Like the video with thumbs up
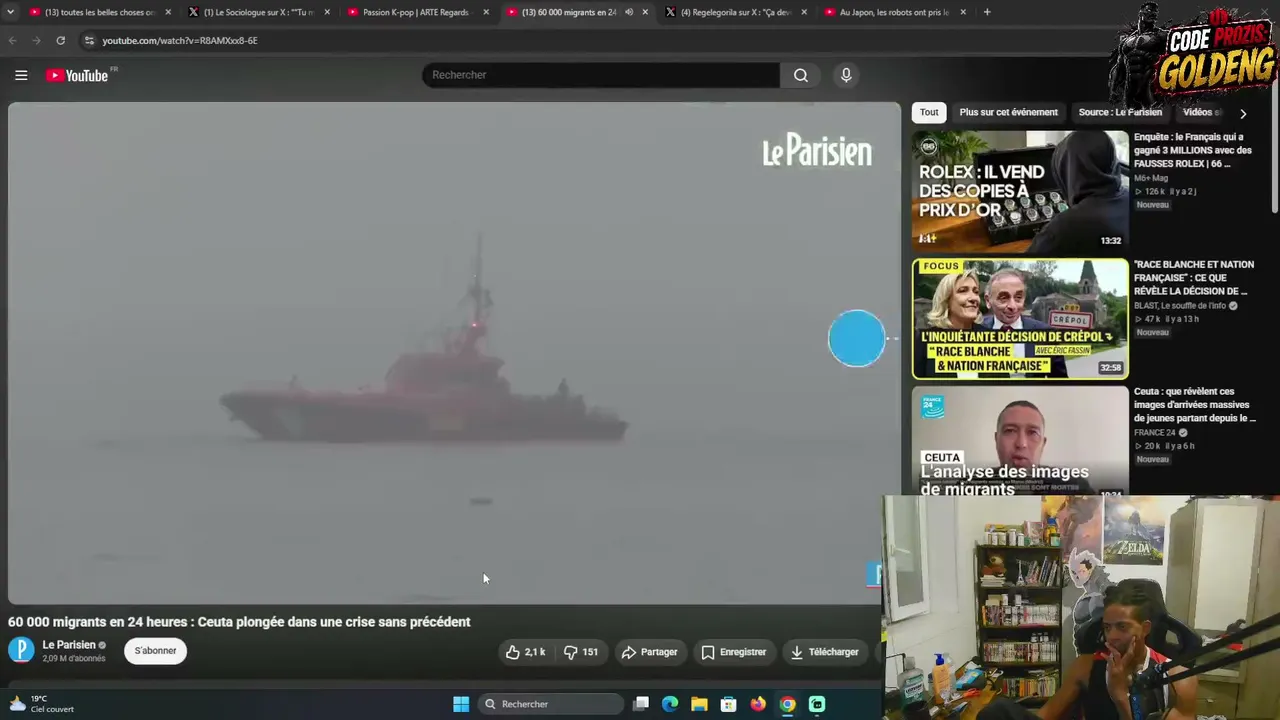Viewport: 1280px width, 720px height. coord(525,652)
